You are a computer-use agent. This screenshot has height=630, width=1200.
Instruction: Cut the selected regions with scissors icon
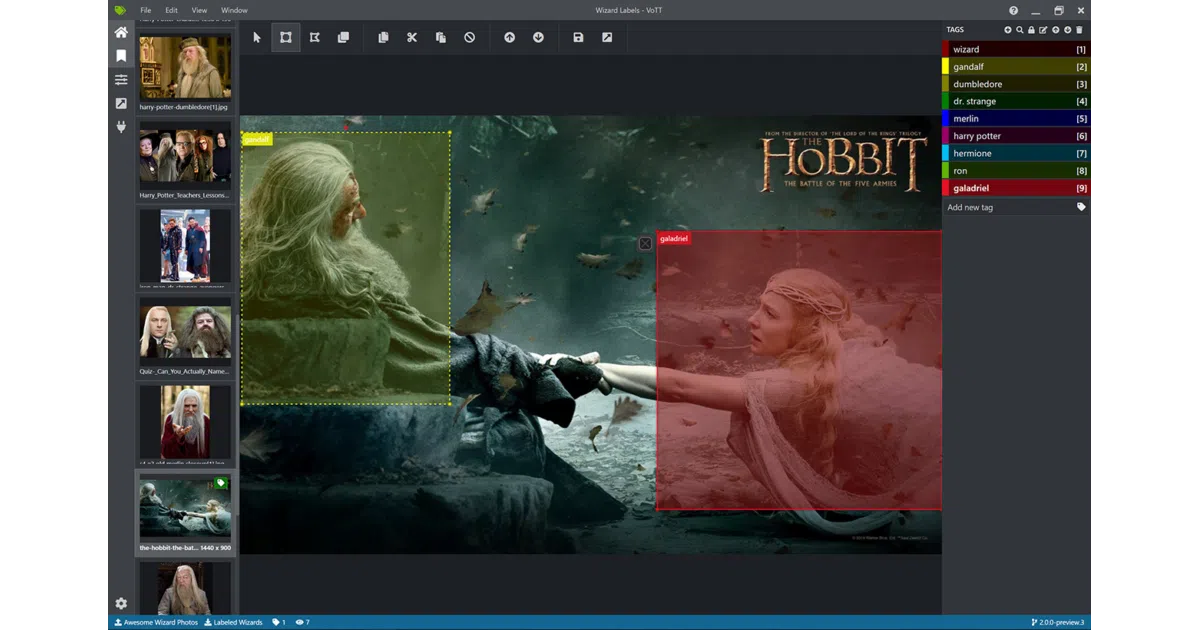coord(412,38)
